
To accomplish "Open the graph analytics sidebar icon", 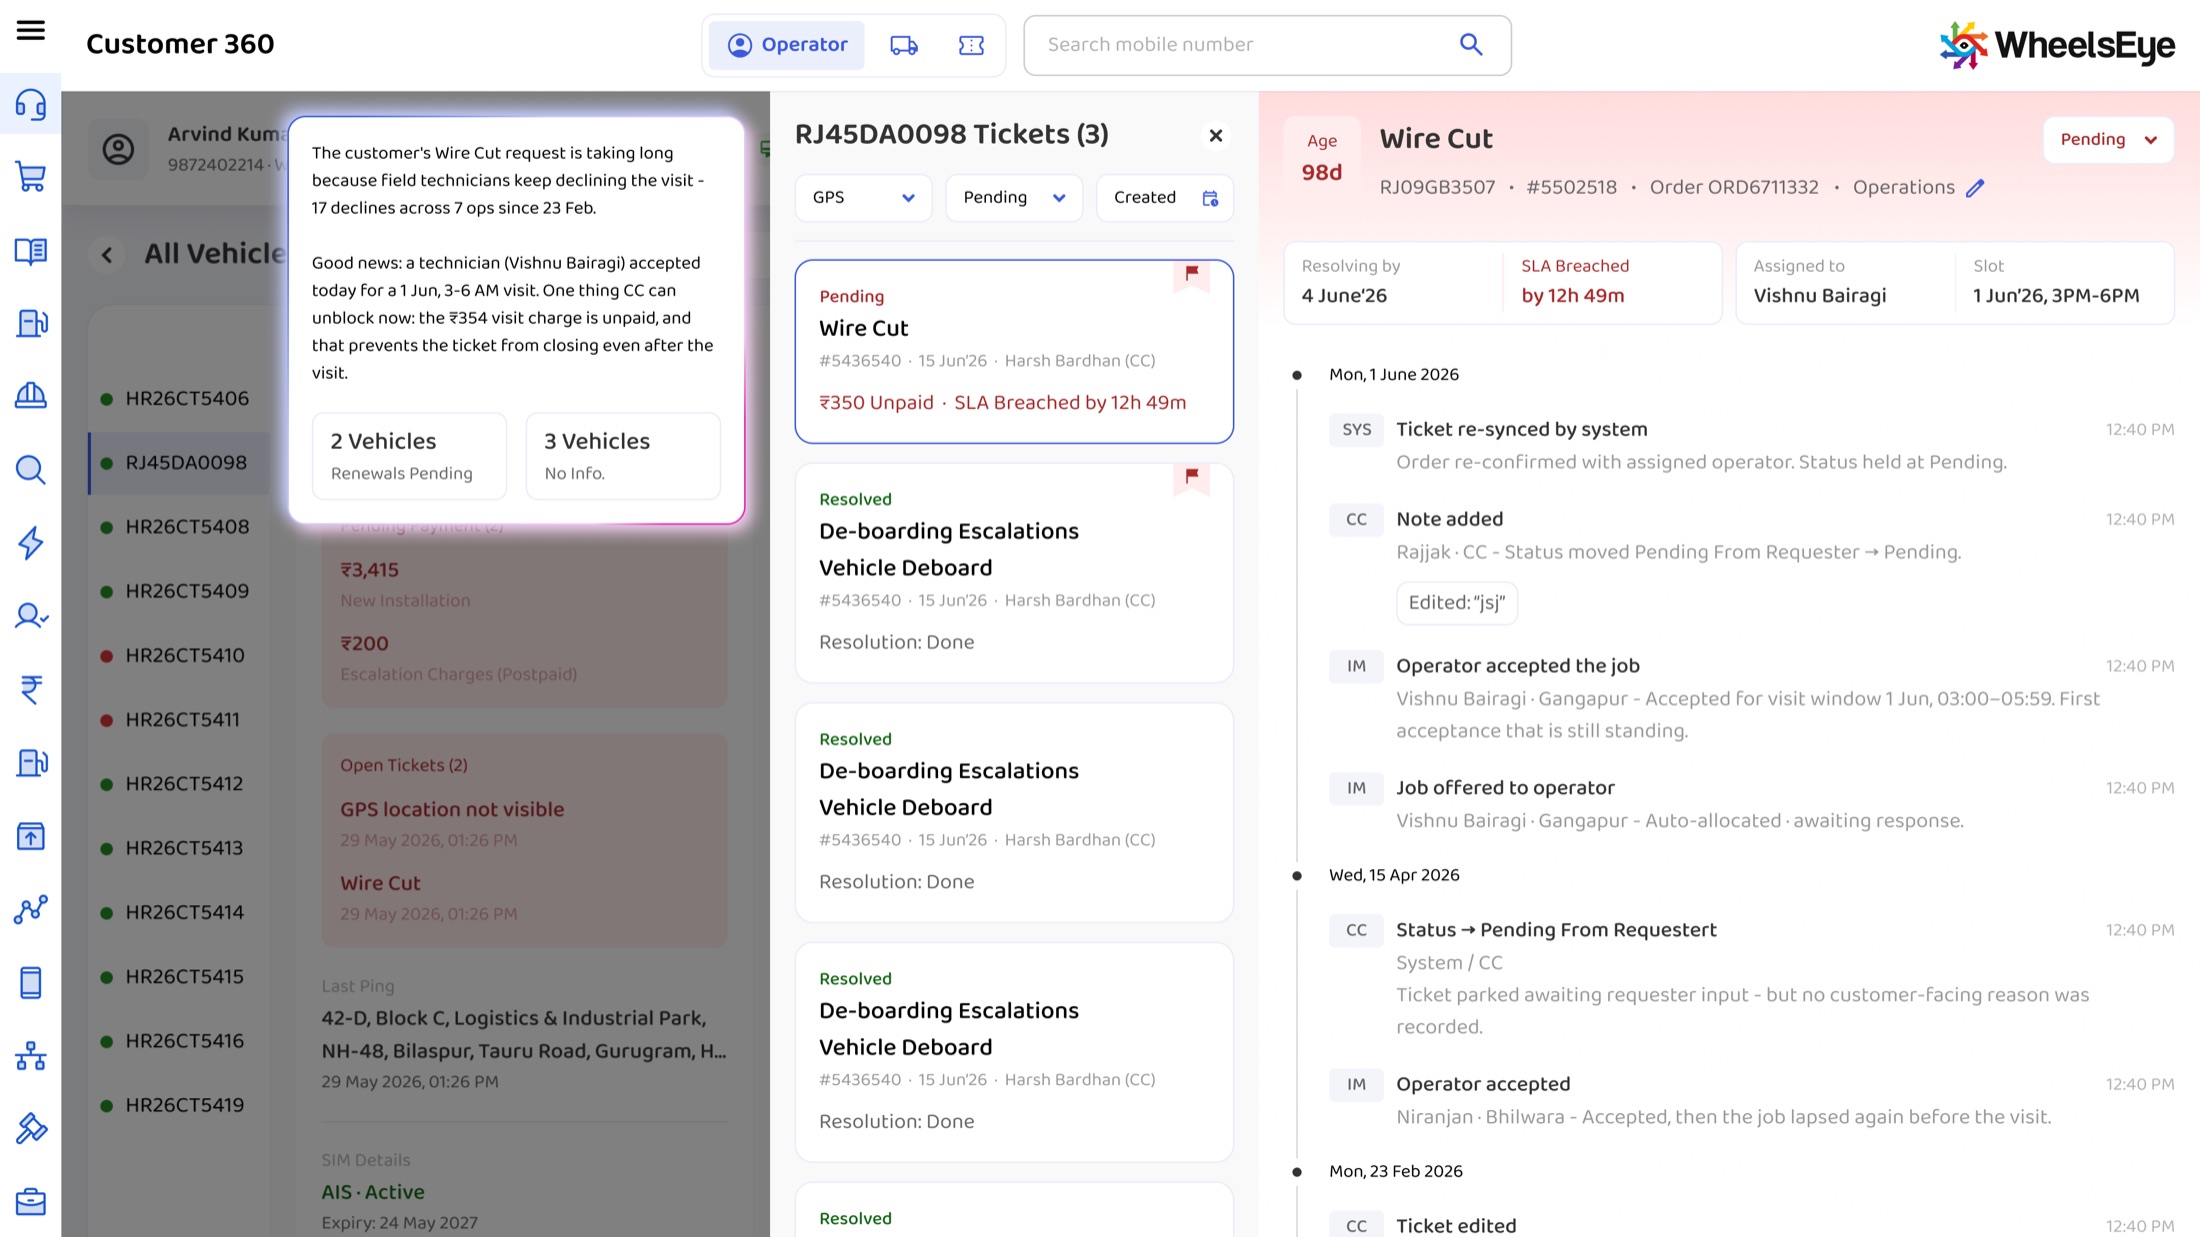I will click(x=31, y=909).
